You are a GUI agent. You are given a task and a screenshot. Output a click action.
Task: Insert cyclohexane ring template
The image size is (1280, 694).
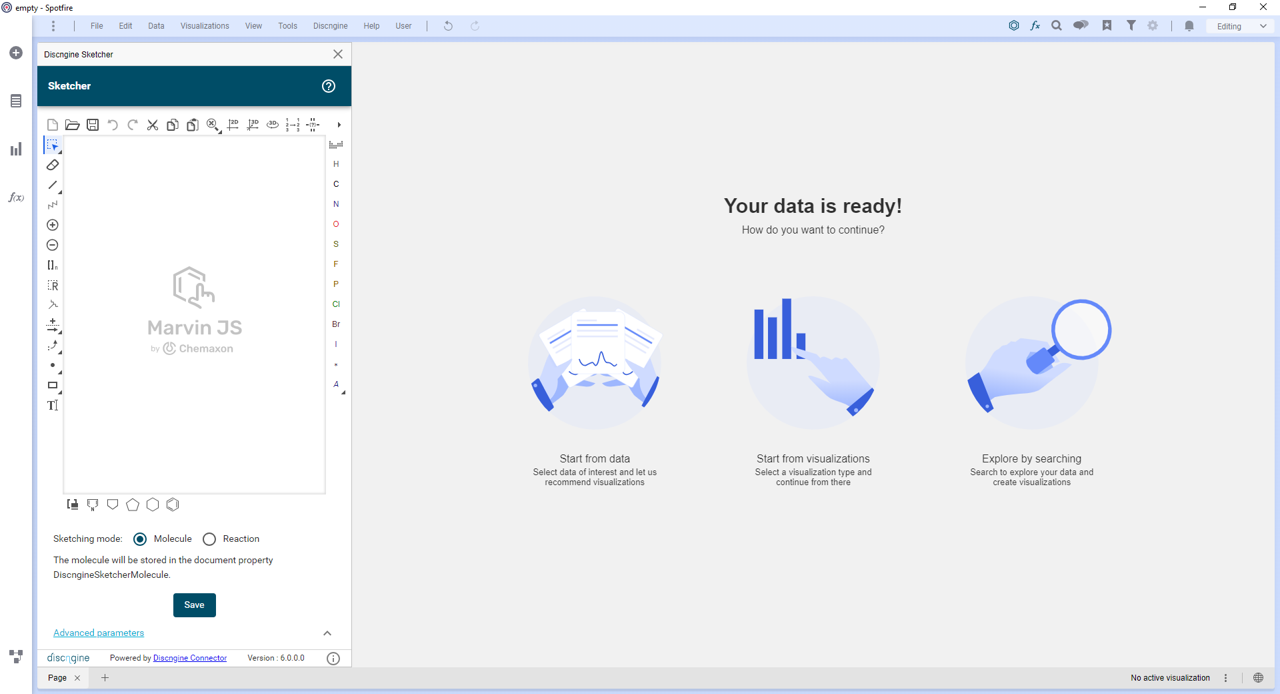(x=153, y=505)
